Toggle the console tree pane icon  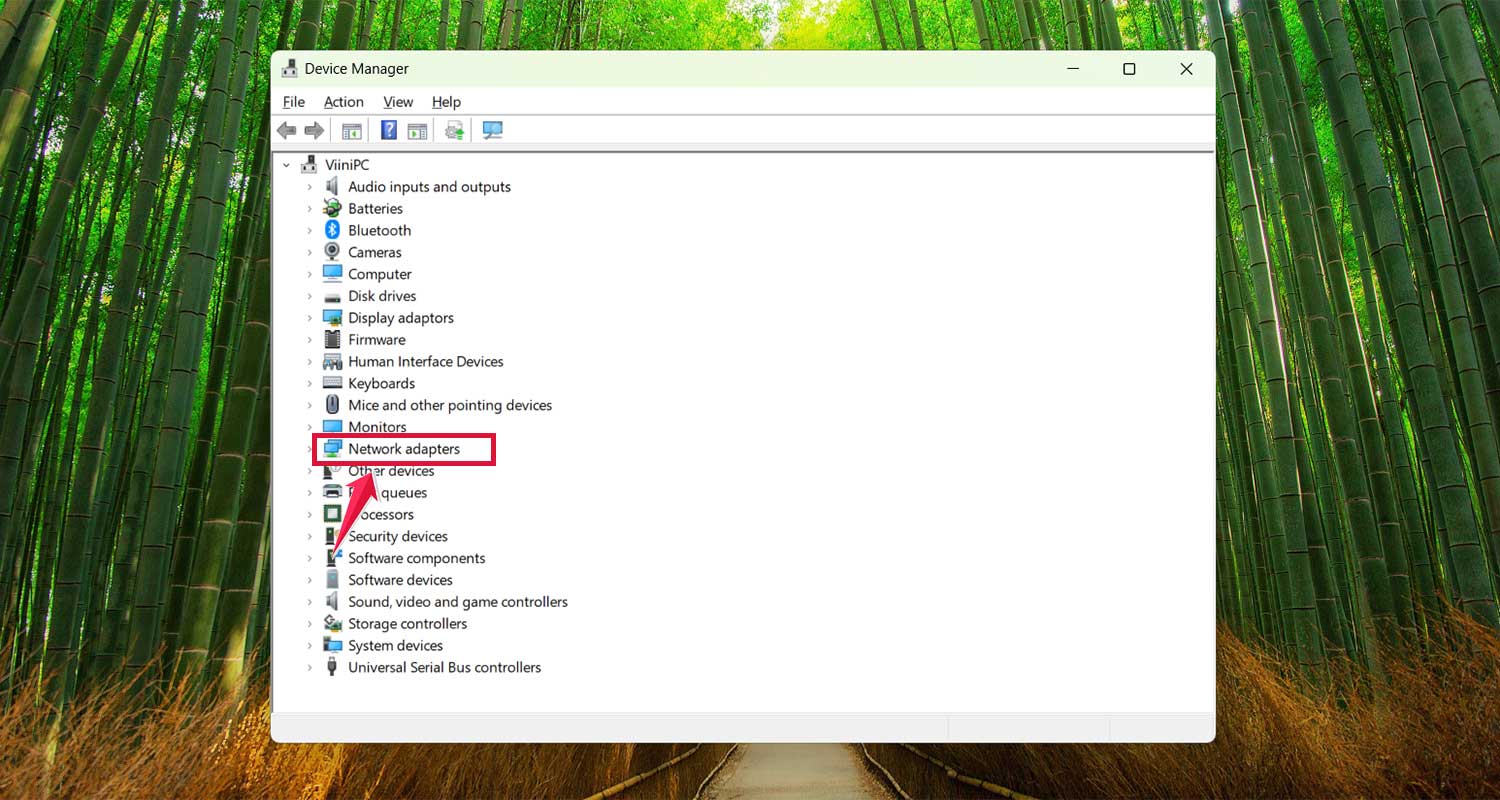pos(351,130)
